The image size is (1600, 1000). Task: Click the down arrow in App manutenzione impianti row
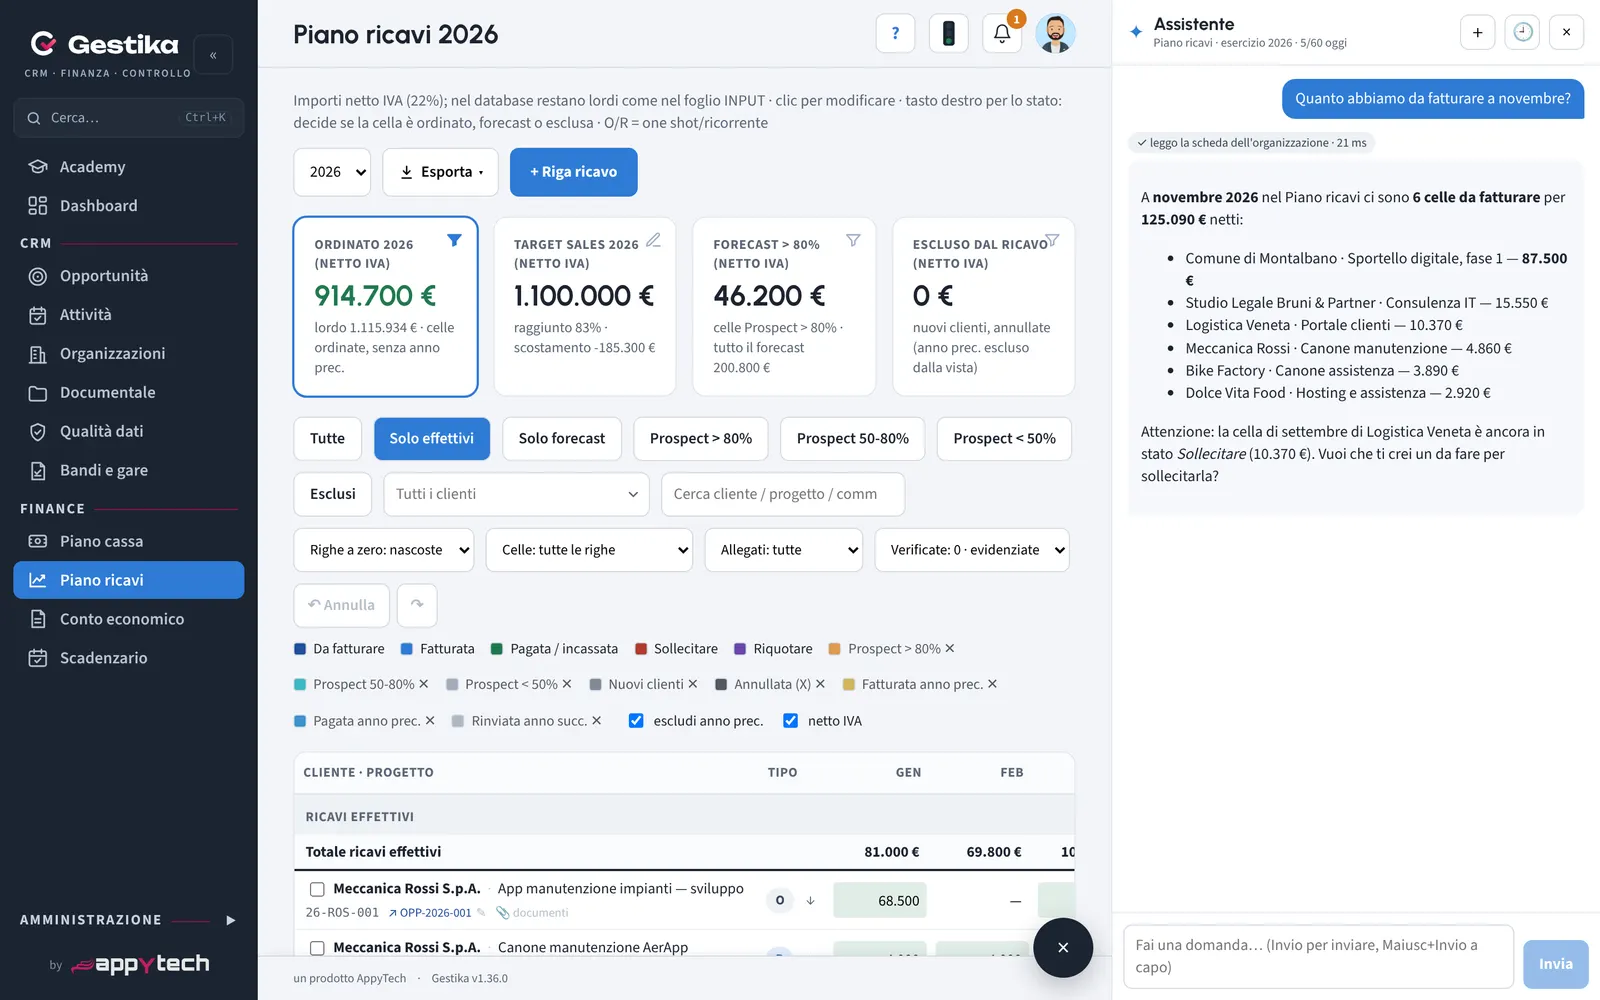point(810,900)
